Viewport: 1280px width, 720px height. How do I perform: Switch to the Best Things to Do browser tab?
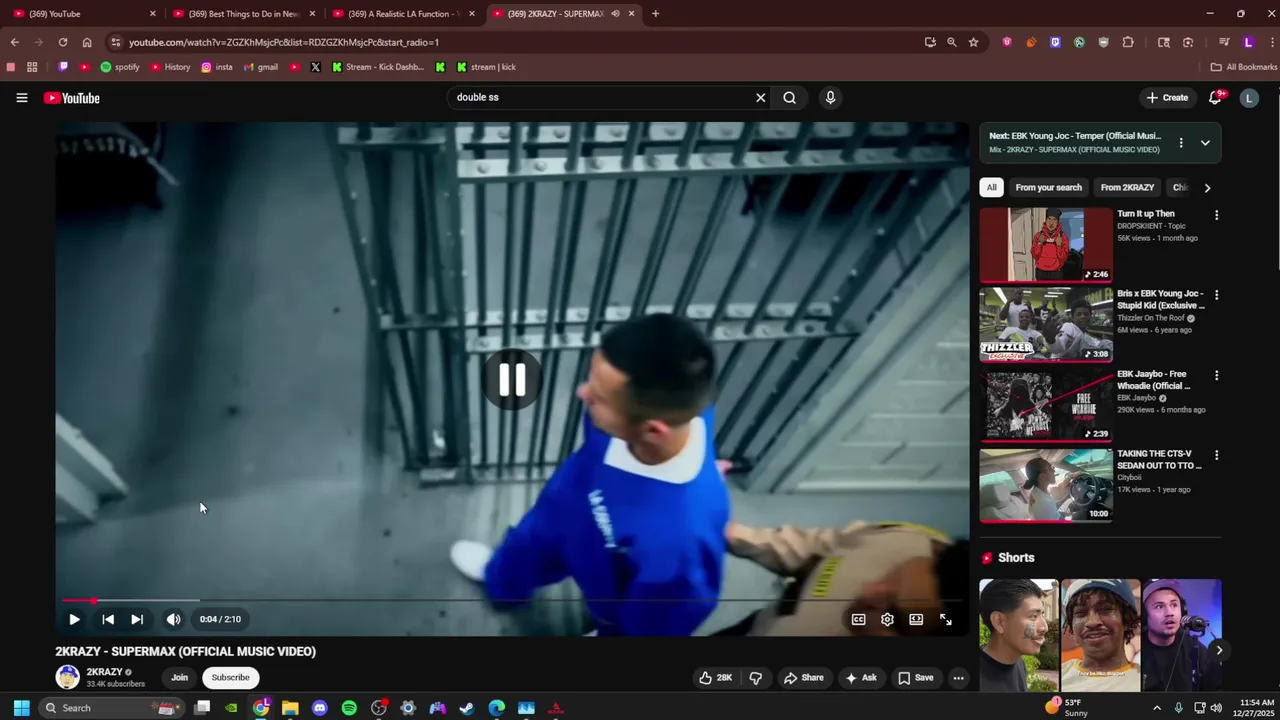coord(244,14)
